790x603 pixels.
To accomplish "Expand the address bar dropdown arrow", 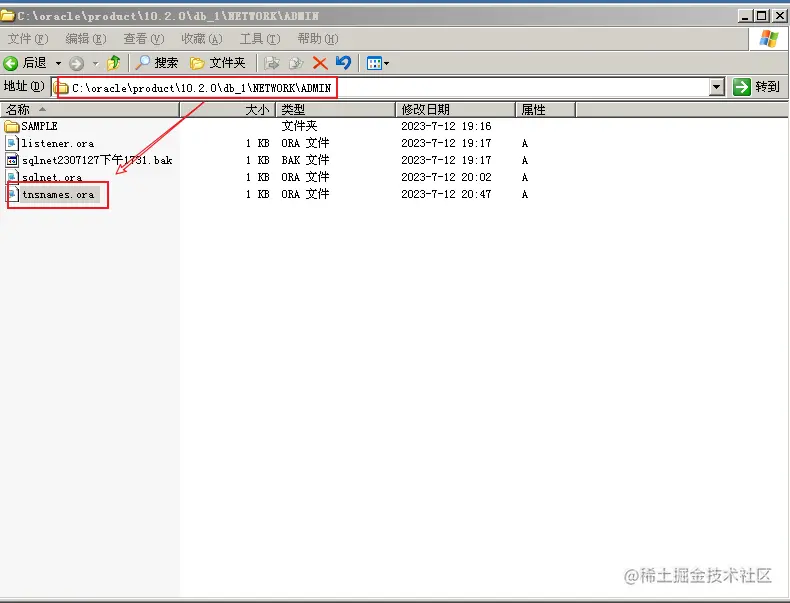I will pos(716,88).
